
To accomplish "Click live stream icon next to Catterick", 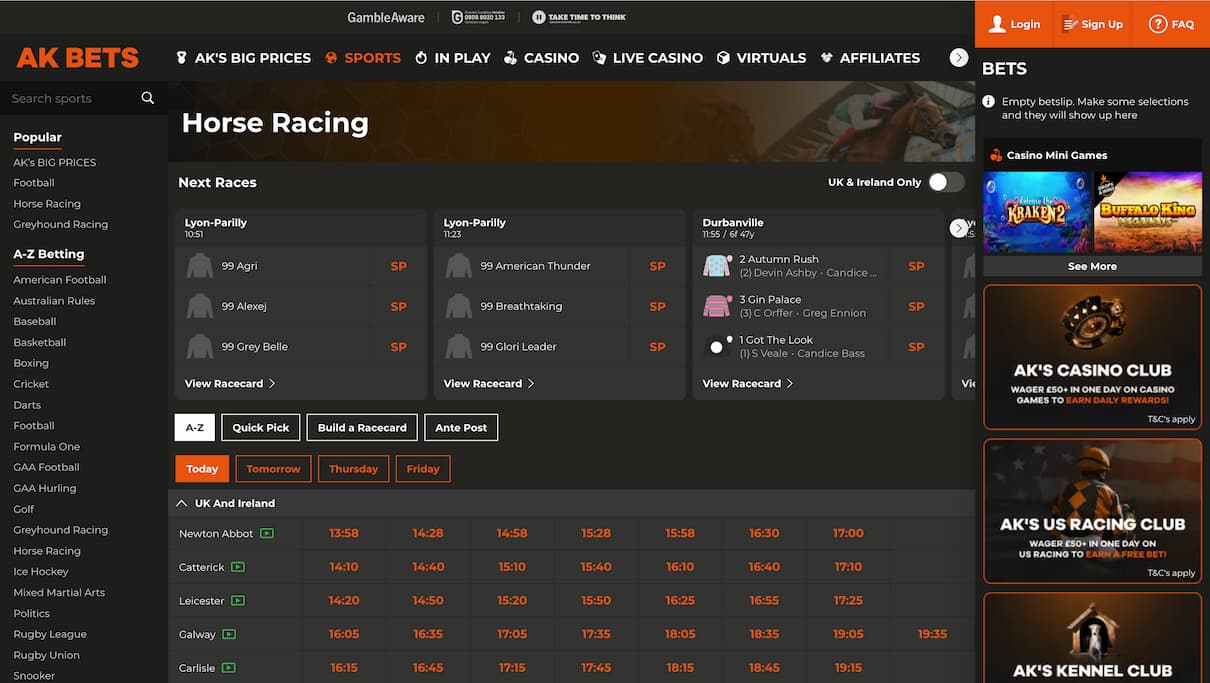I will tap(238, 567).
